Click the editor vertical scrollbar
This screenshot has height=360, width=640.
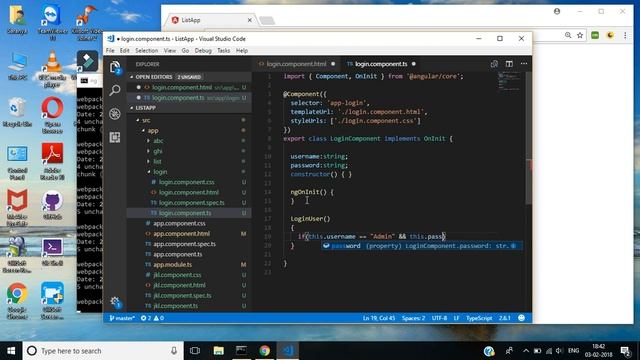click(x=529, y=139)
